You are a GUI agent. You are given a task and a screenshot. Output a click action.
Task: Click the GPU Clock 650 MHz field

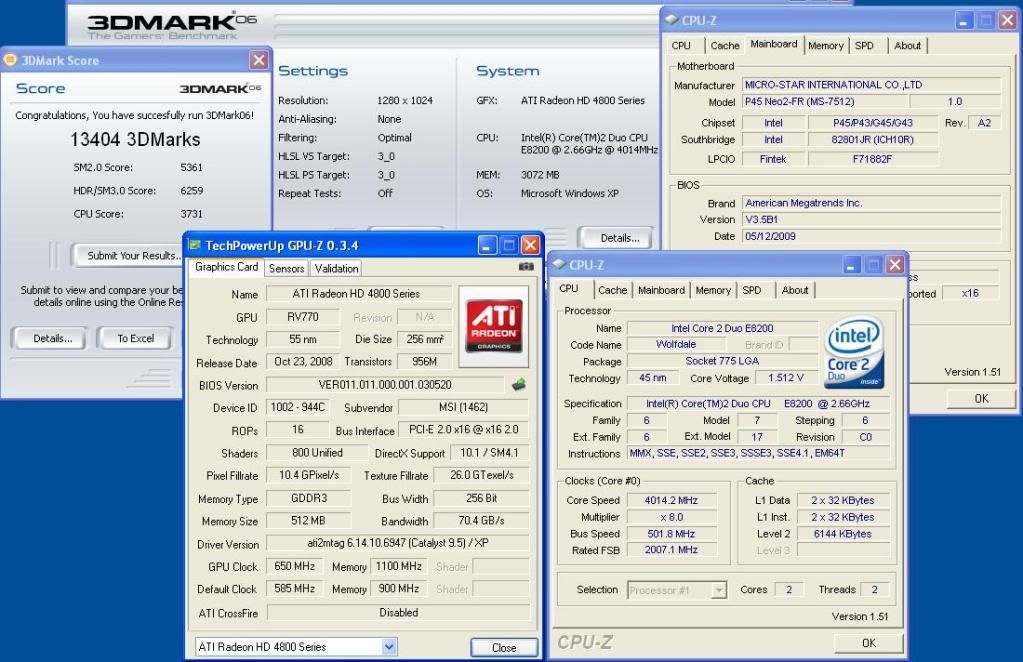coord(295,566)
